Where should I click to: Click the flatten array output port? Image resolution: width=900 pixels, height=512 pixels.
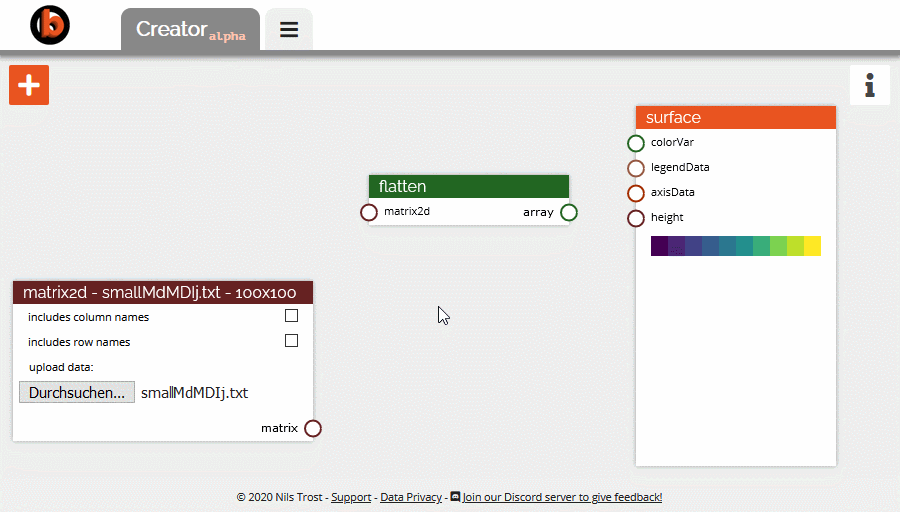[569, 212]
